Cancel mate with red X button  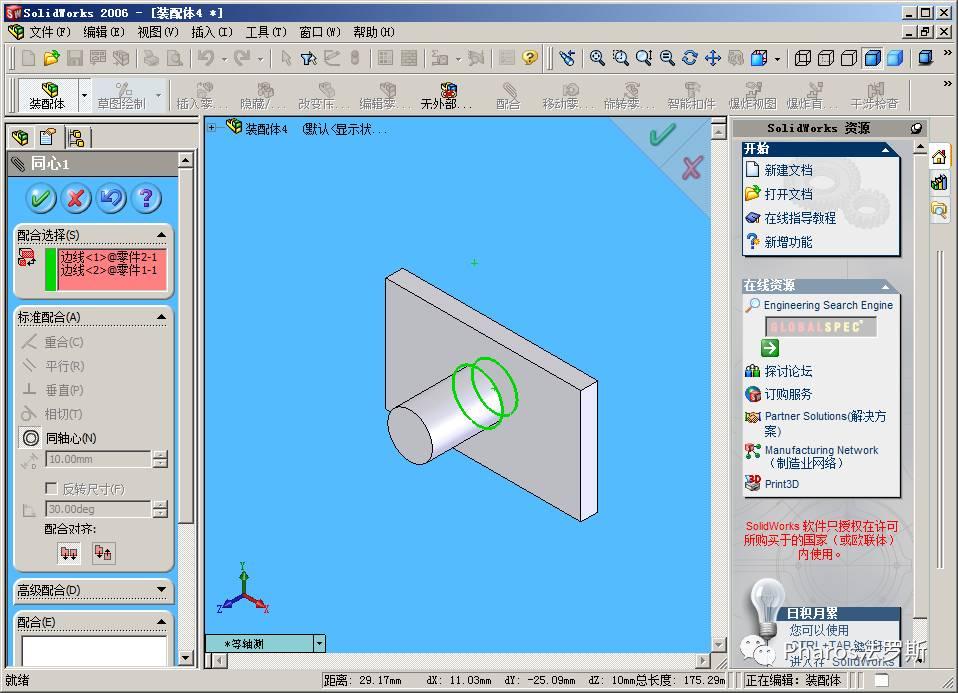(x=76, y=198)
